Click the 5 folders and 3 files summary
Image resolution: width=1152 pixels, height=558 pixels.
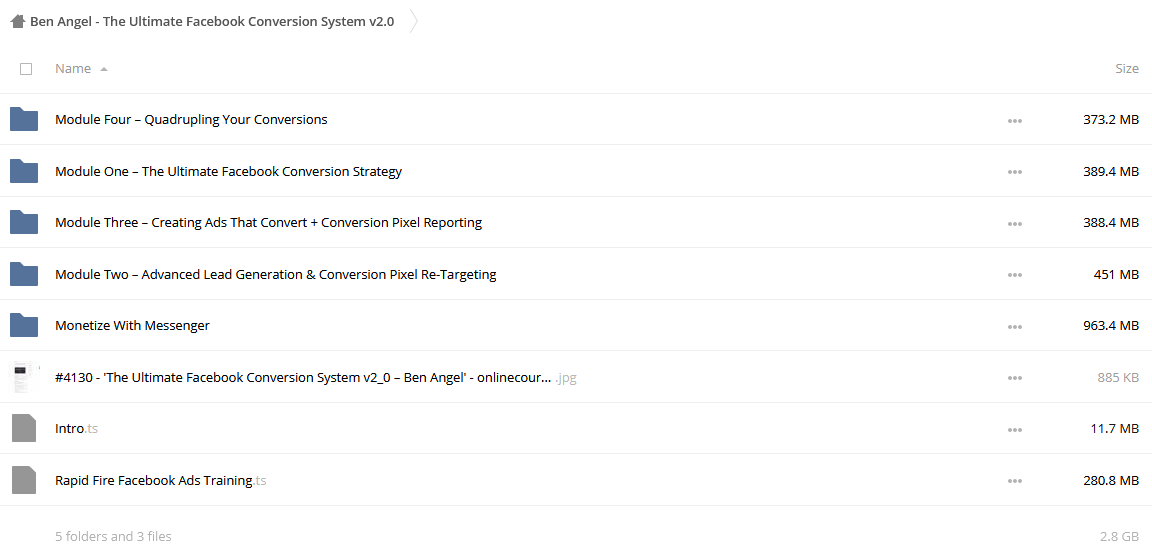point(113,537)
